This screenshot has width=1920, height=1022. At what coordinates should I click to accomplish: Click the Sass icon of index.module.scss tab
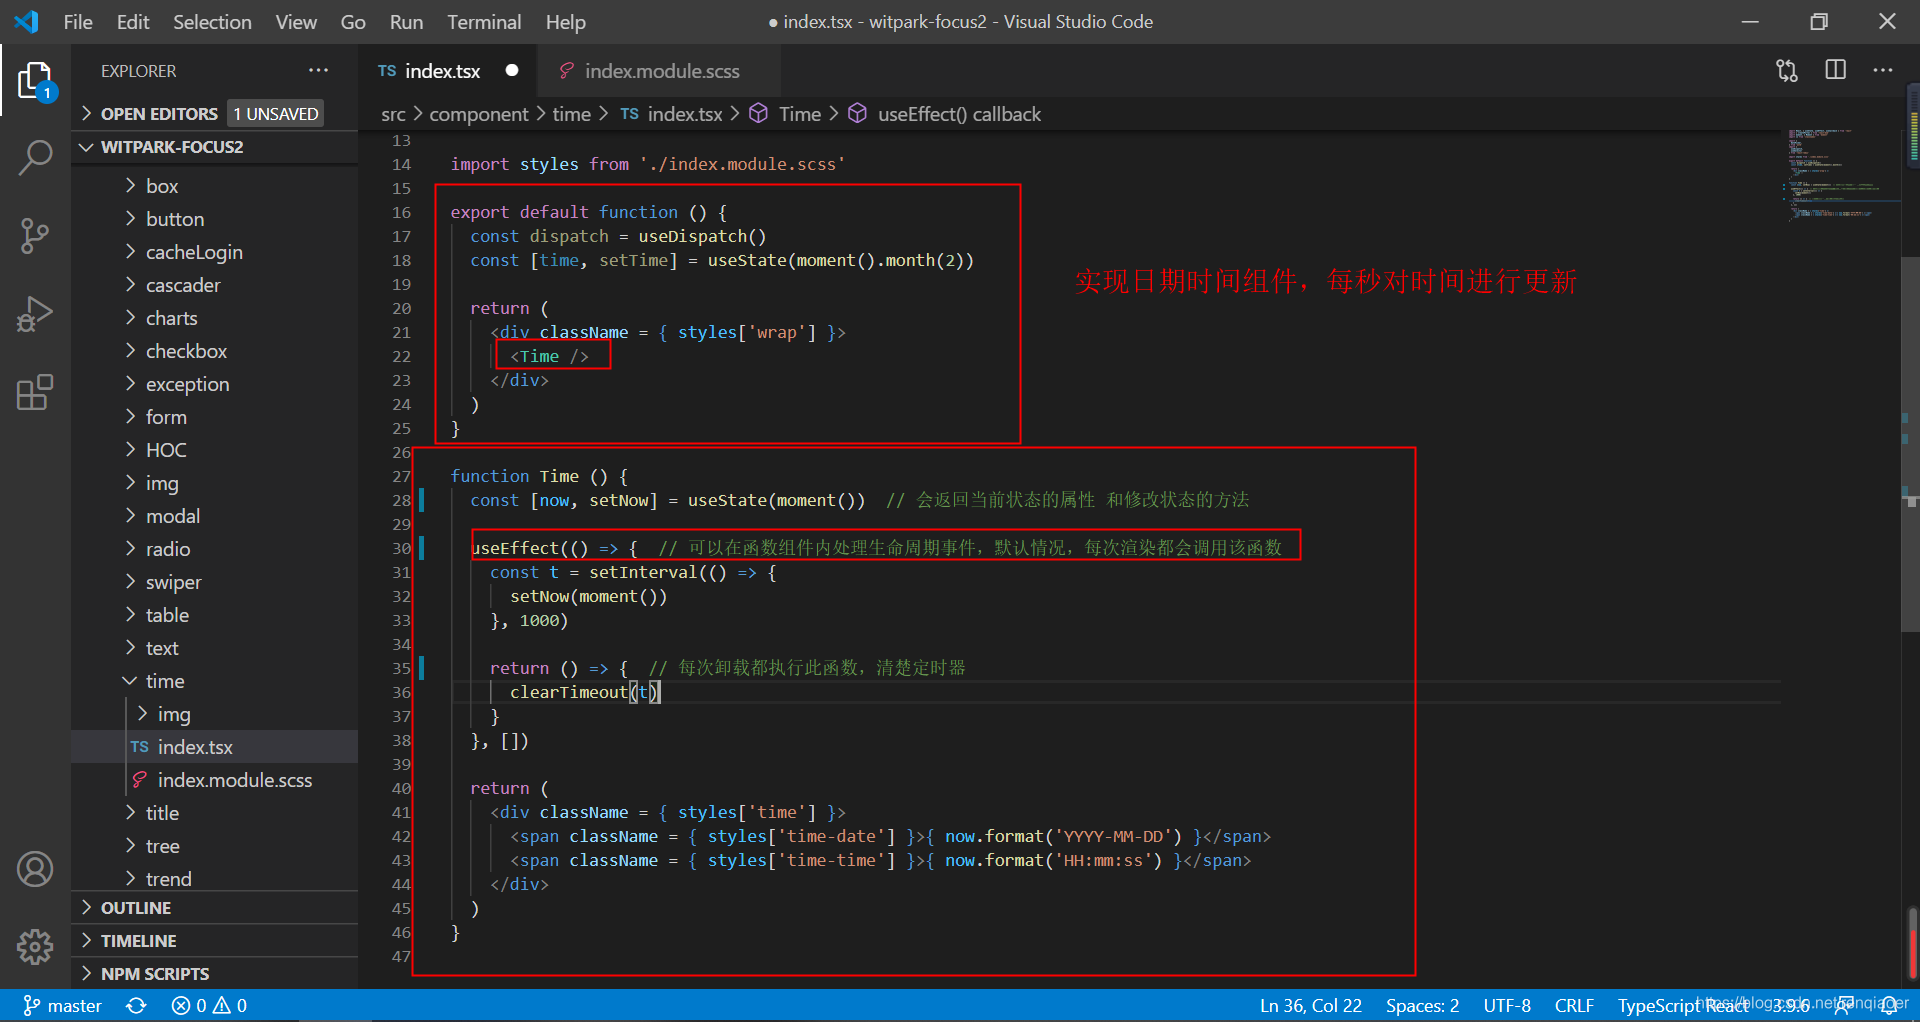566,71
